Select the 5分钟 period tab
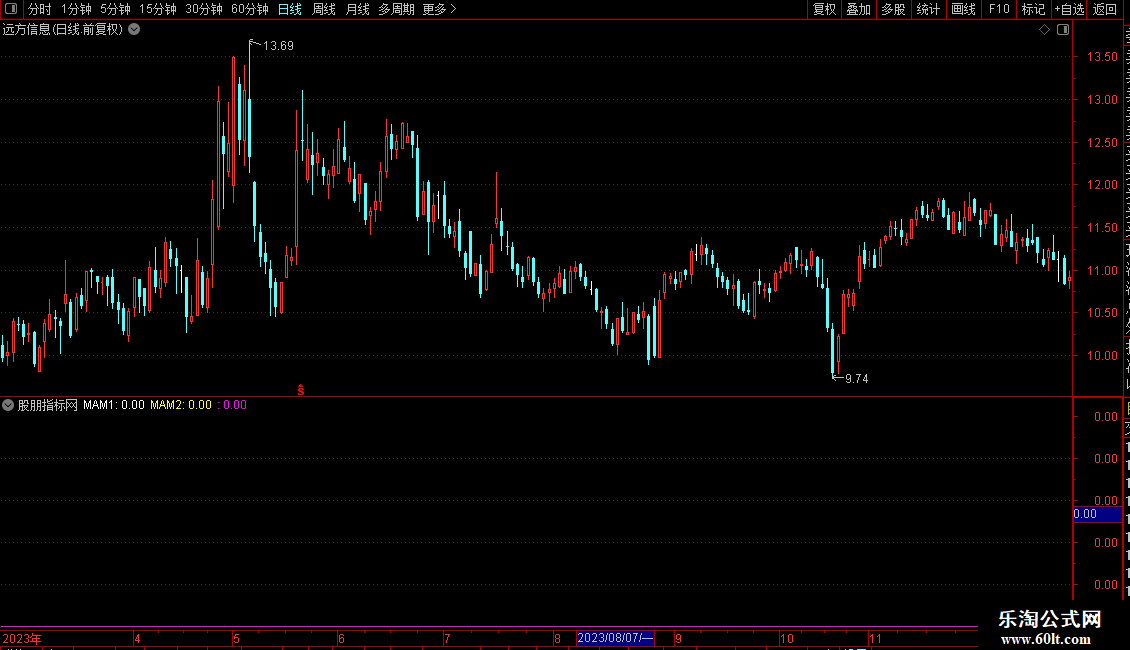Image resolution: width=1130 pixels, height=650 pixels. (x=115, y=9)
